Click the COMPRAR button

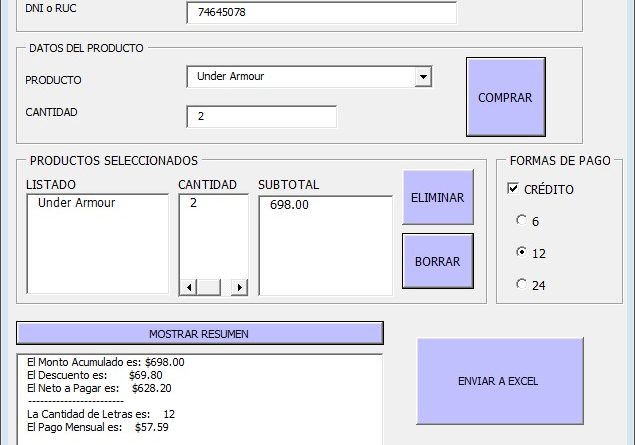pyautogui.click(x=505, y=98)
